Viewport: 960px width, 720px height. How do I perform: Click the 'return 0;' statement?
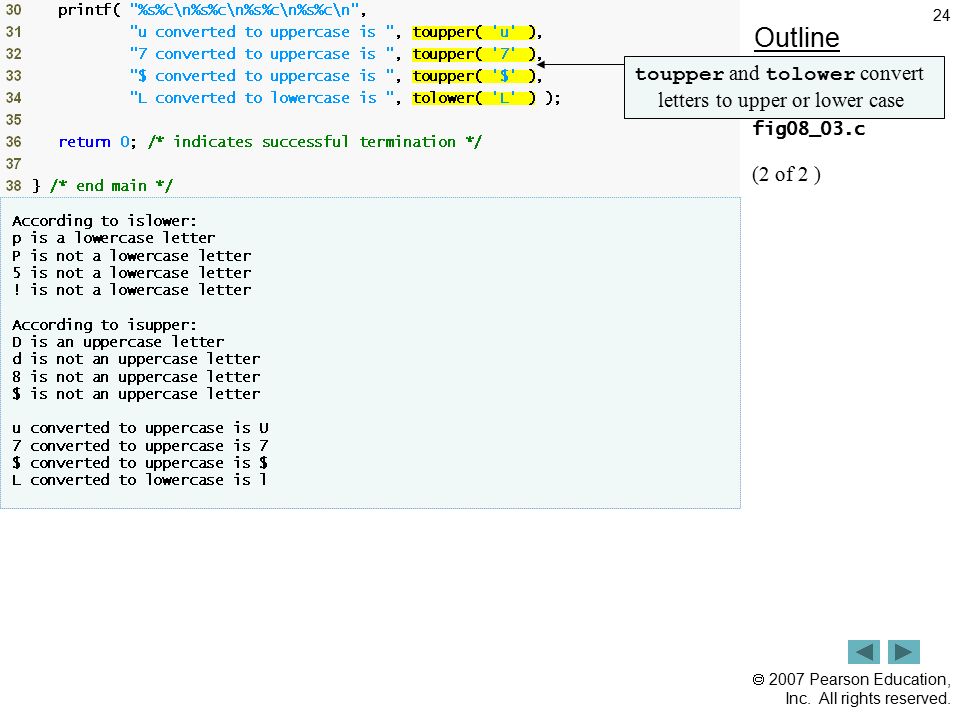[97, 142]
